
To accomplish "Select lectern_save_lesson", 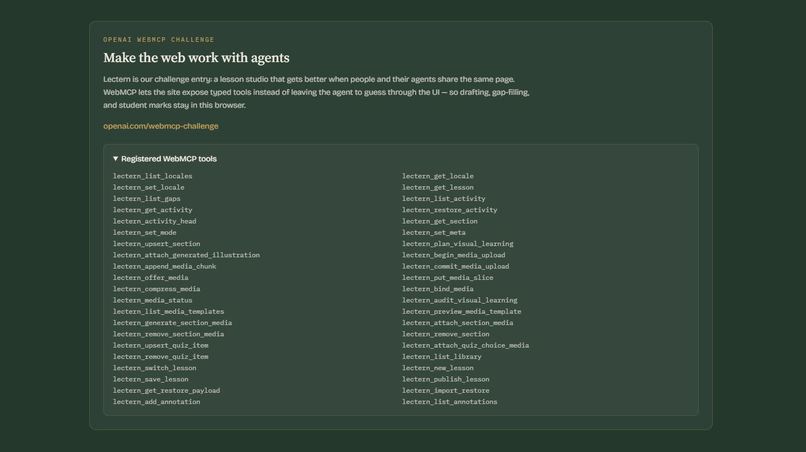I will pyautogui.click(x=151, y=379).
